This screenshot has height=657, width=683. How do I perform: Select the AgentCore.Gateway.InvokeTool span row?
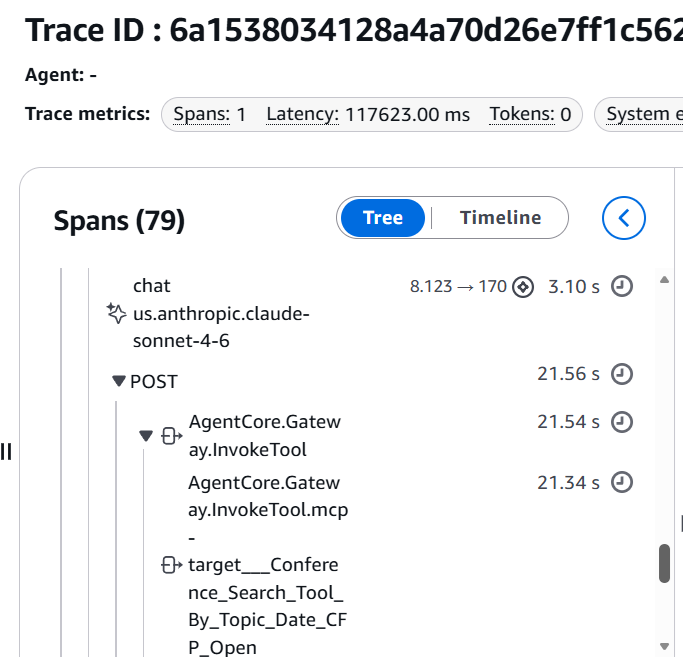click(x=264, y=436)
